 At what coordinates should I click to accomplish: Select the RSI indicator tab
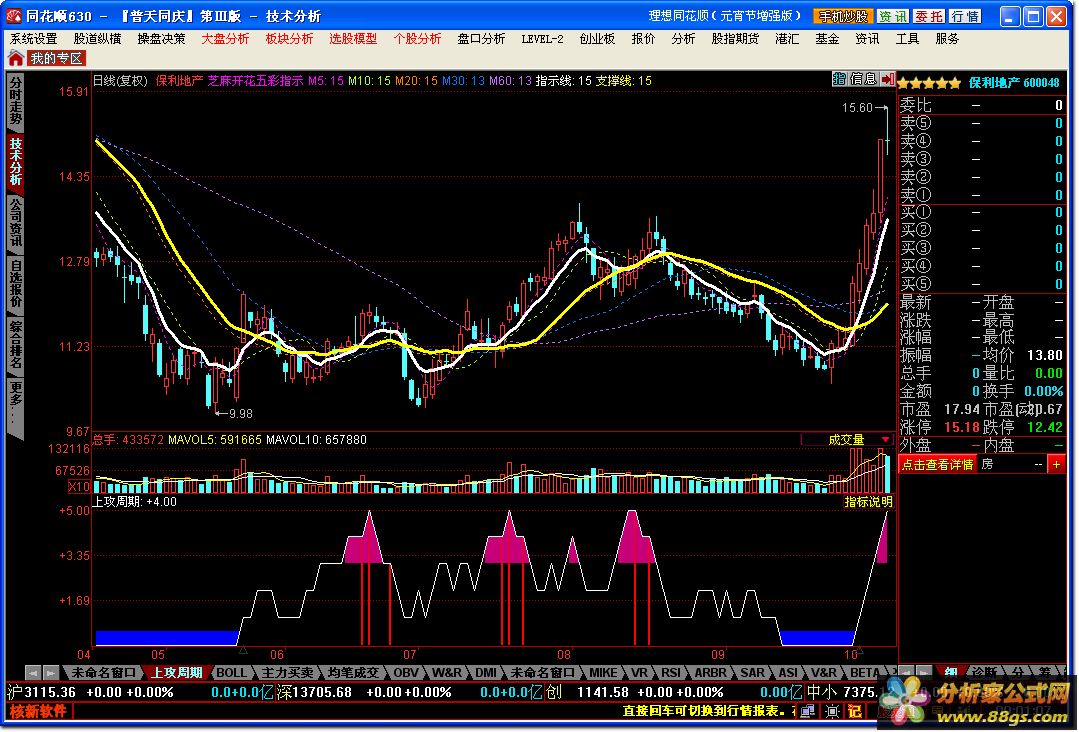click(670, 673)
